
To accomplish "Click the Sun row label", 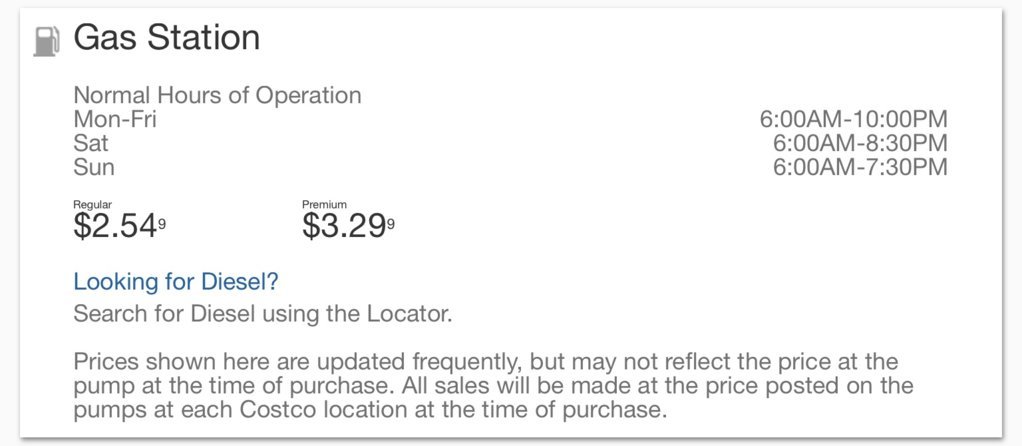I will click(94, 168).
